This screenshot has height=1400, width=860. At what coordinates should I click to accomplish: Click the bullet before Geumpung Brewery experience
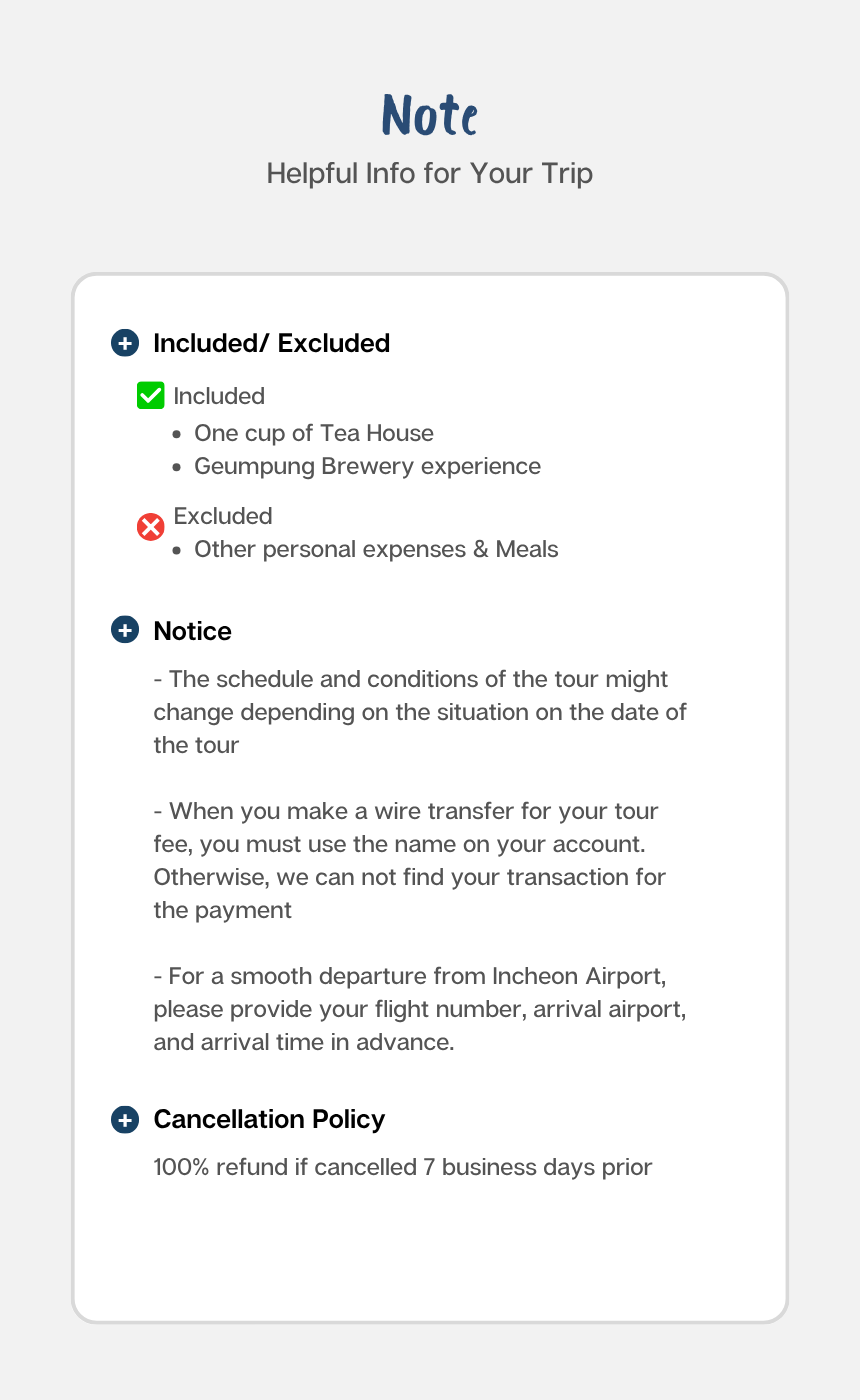click(x=177, y=467)
